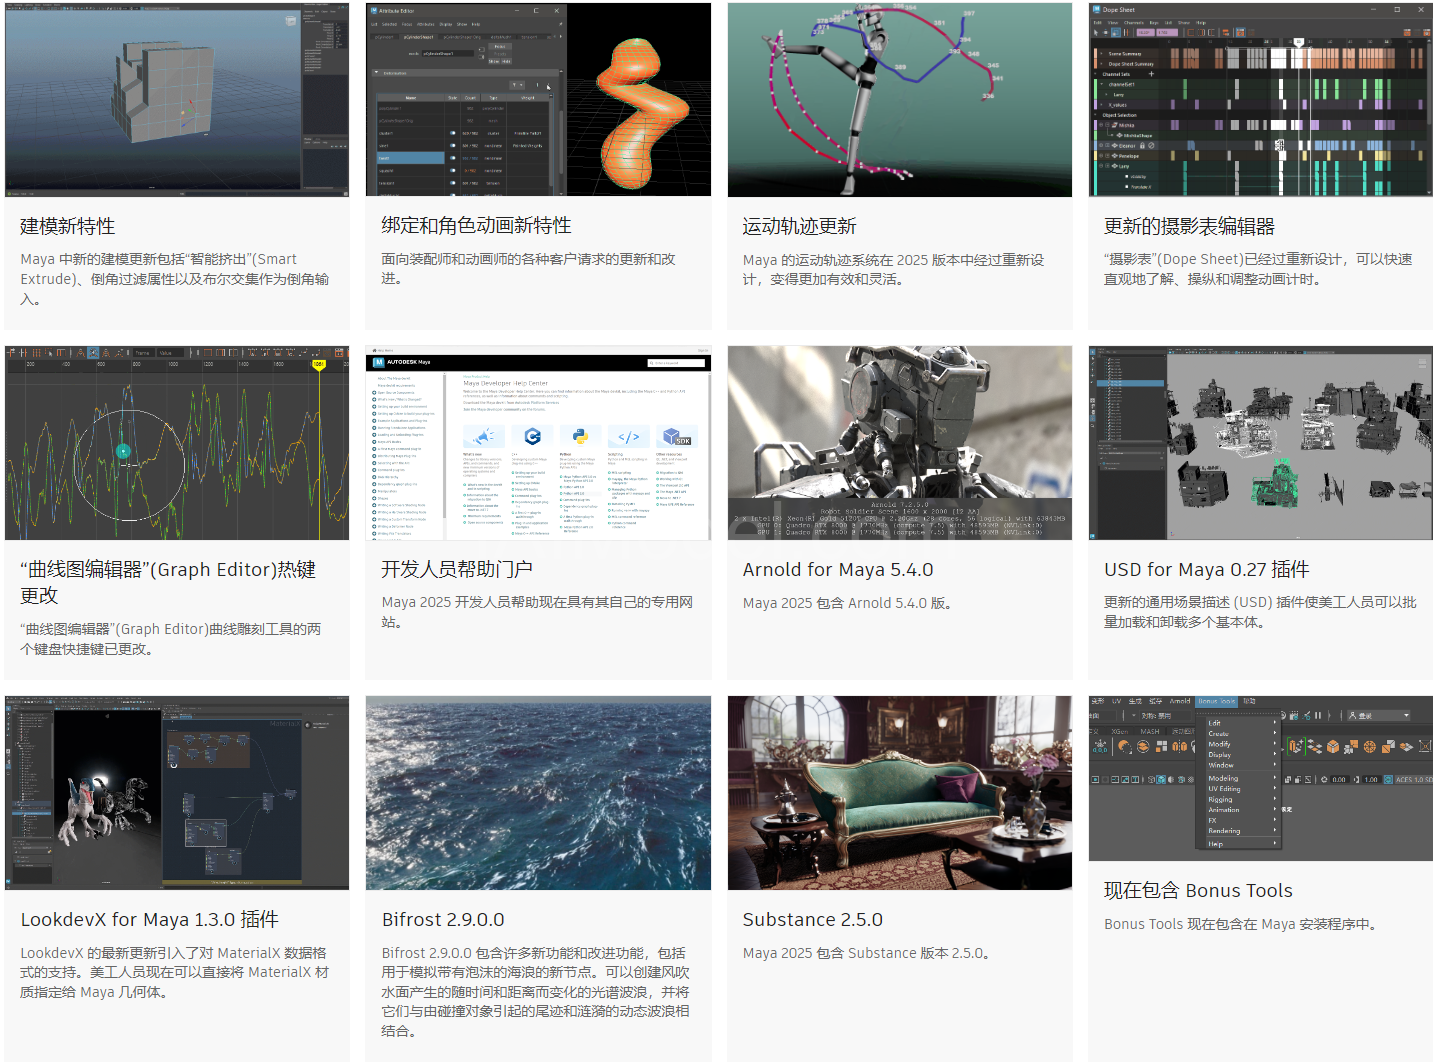Click the 开发人员帮助门户 heading link
1433x1062 pixels.
click(457, 569)
